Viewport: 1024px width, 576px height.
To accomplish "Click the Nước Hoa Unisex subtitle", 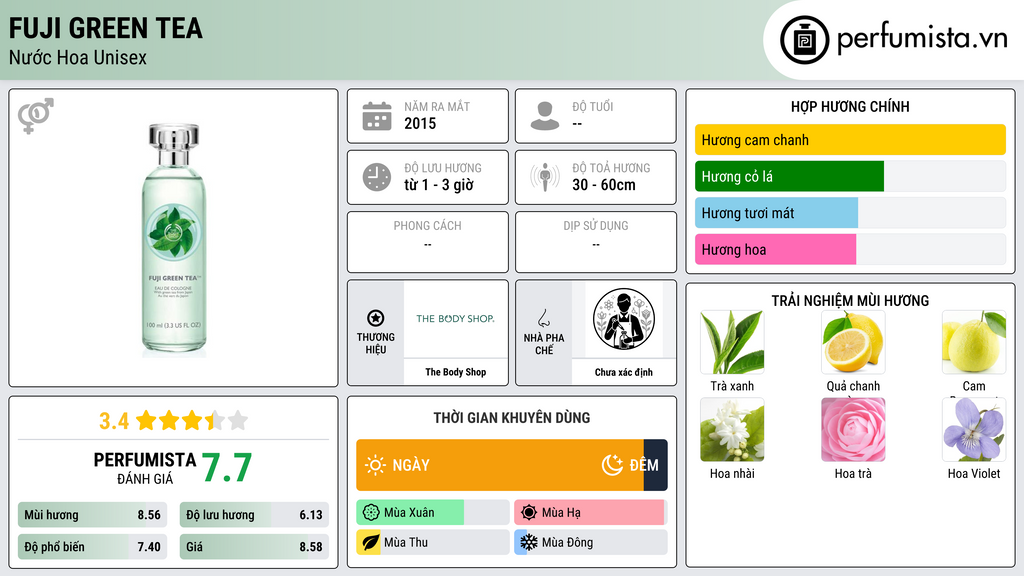I will point(78,57).
